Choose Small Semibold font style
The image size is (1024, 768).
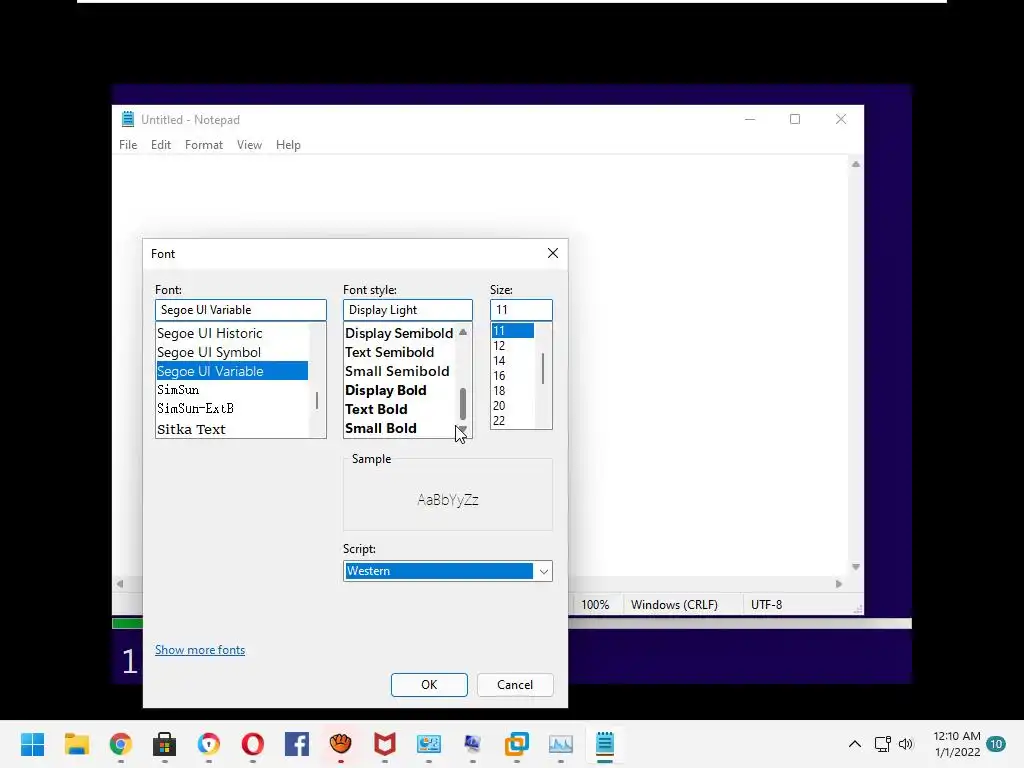399,371
